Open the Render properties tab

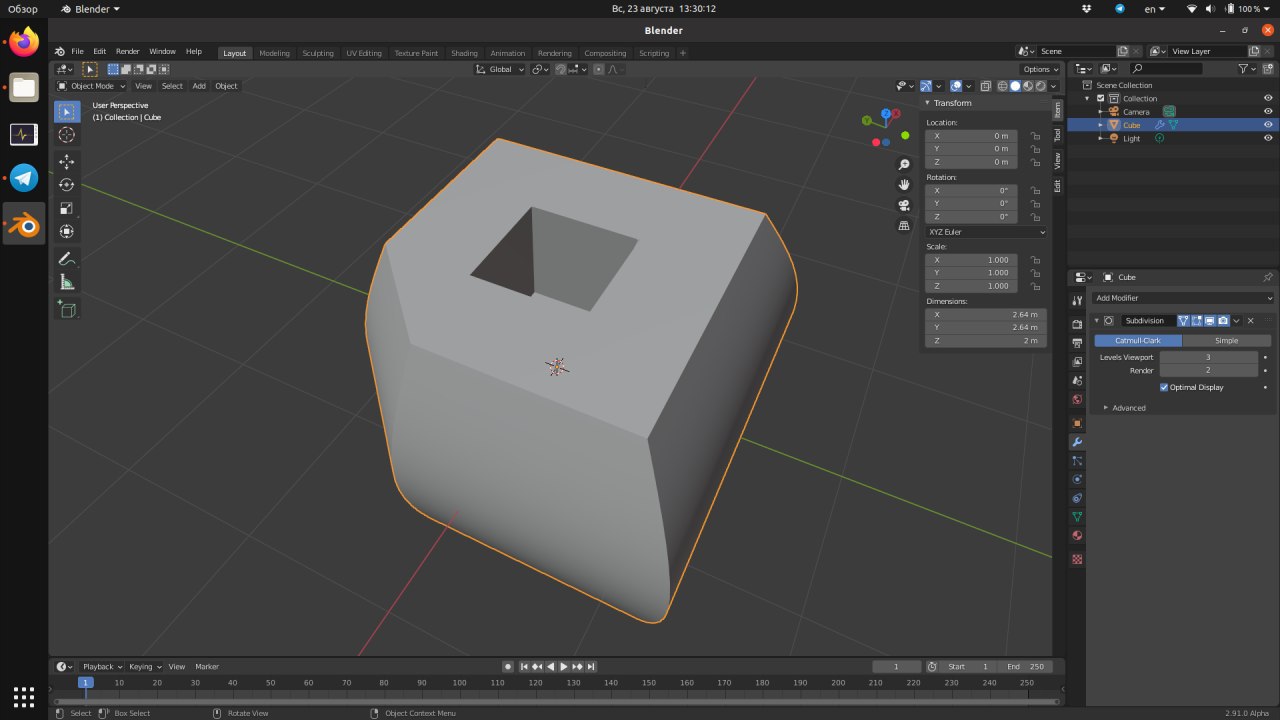click(1077, 324)
